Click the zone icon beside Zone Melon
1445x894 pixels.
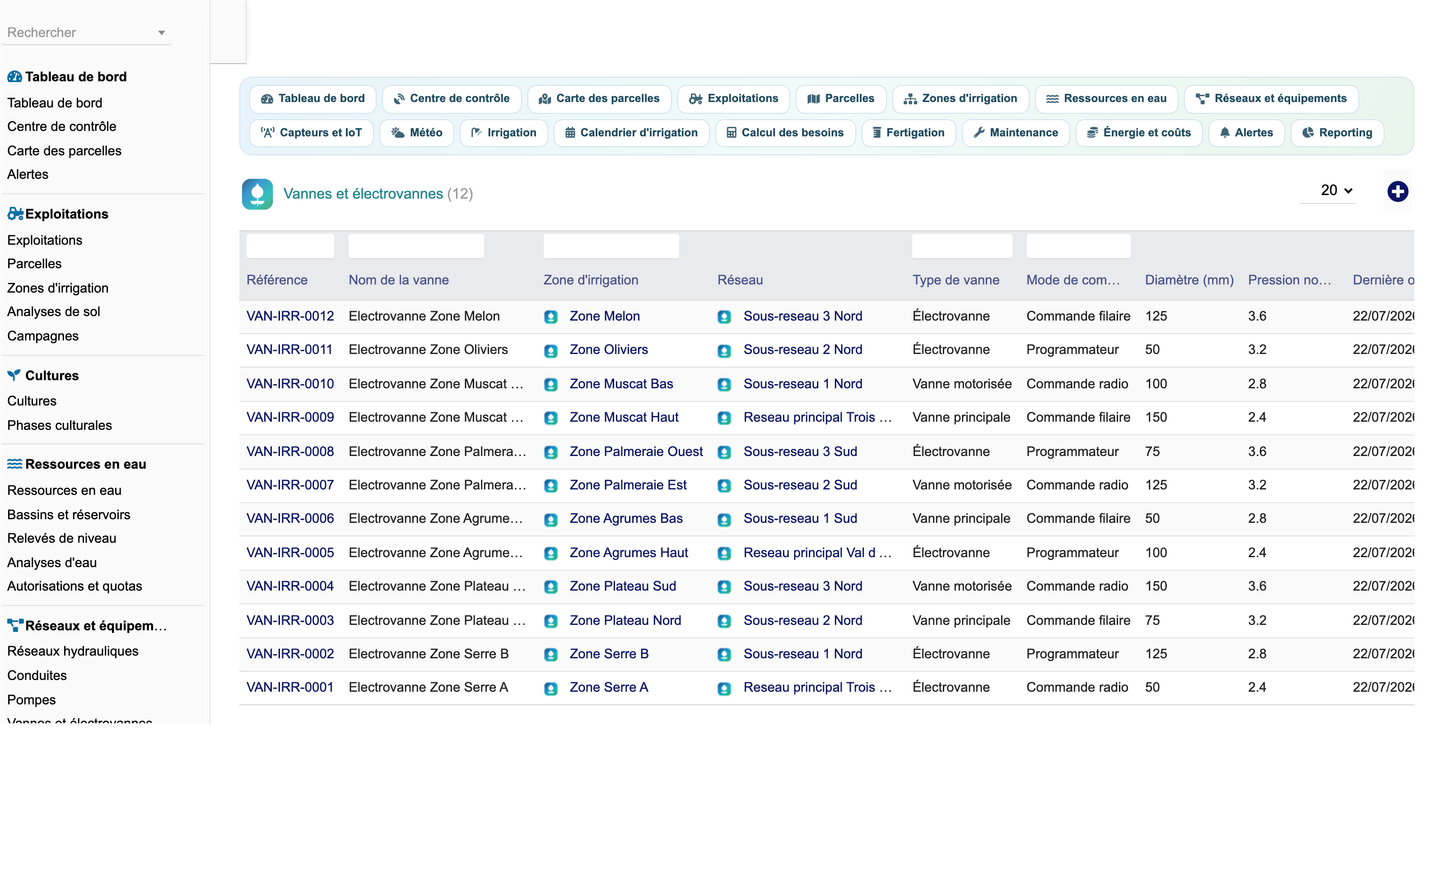click(x=551, y=317)
